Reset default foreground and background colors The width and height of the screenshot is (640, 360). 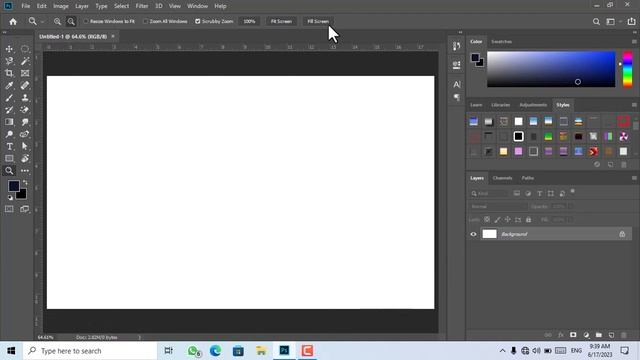[10, 198]
